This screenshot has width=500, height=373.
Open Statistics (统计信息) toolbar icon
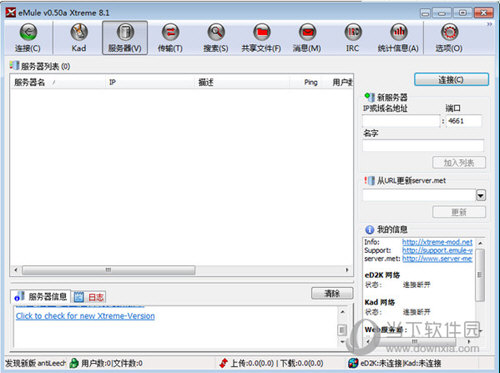point(398,38)
